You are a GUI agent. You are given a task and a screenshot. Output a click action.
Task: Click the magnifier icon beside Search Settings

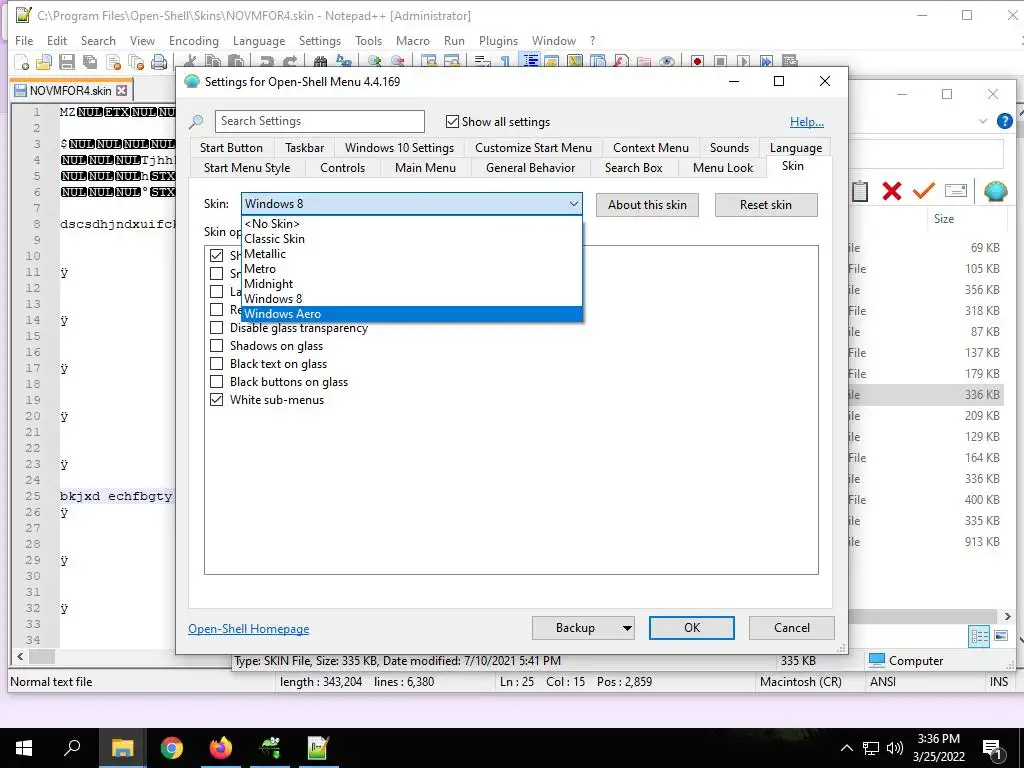click(197, 122)
